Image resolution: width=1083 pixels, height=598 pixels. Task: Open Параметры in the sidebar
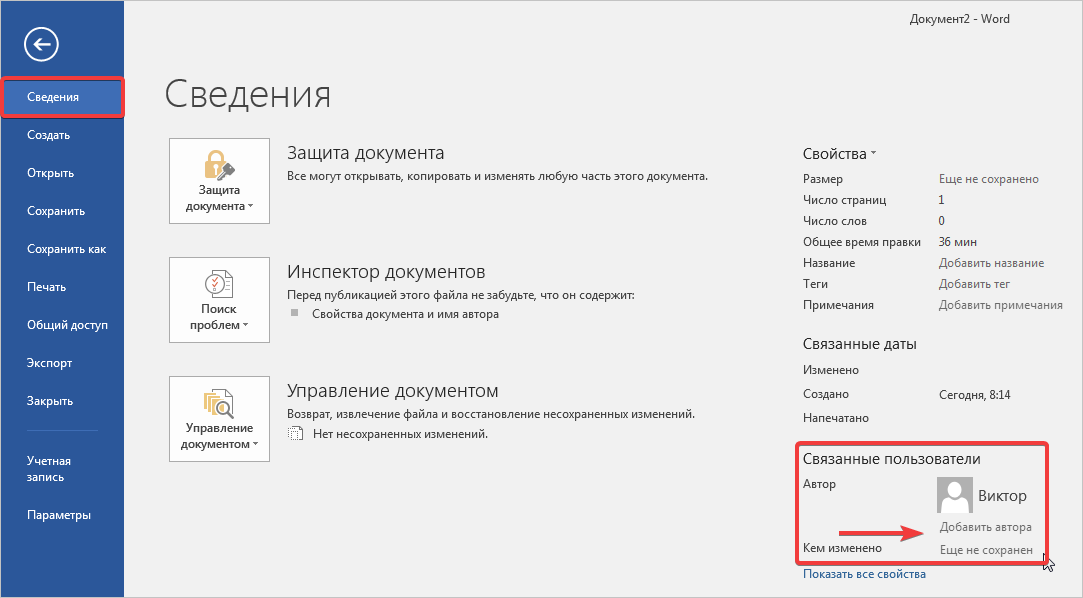tap(59, 515)
